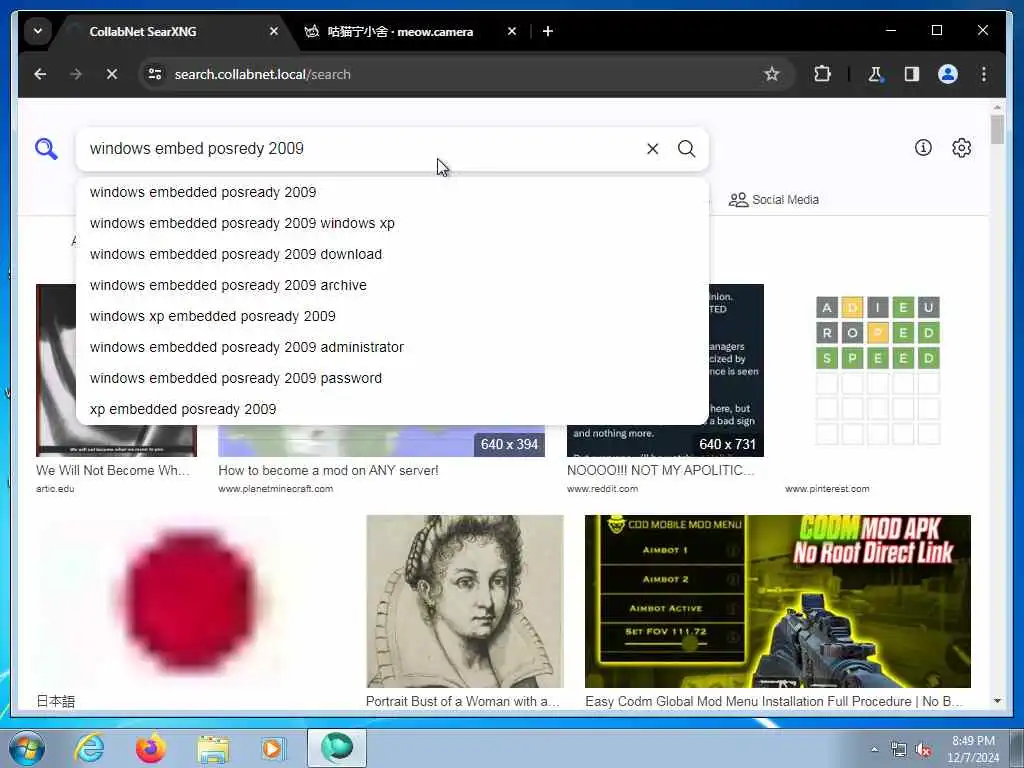
Task: Go forward with browser forward arrow
Action: point(76,74)
